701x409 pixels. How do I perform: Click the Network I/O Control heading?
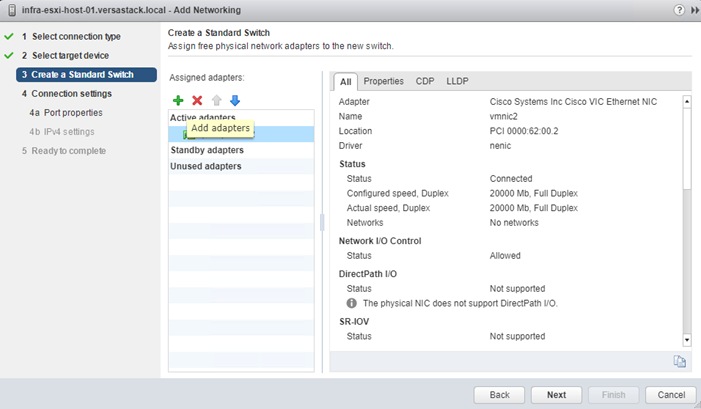pyautogui.click(x=380, y=241)
